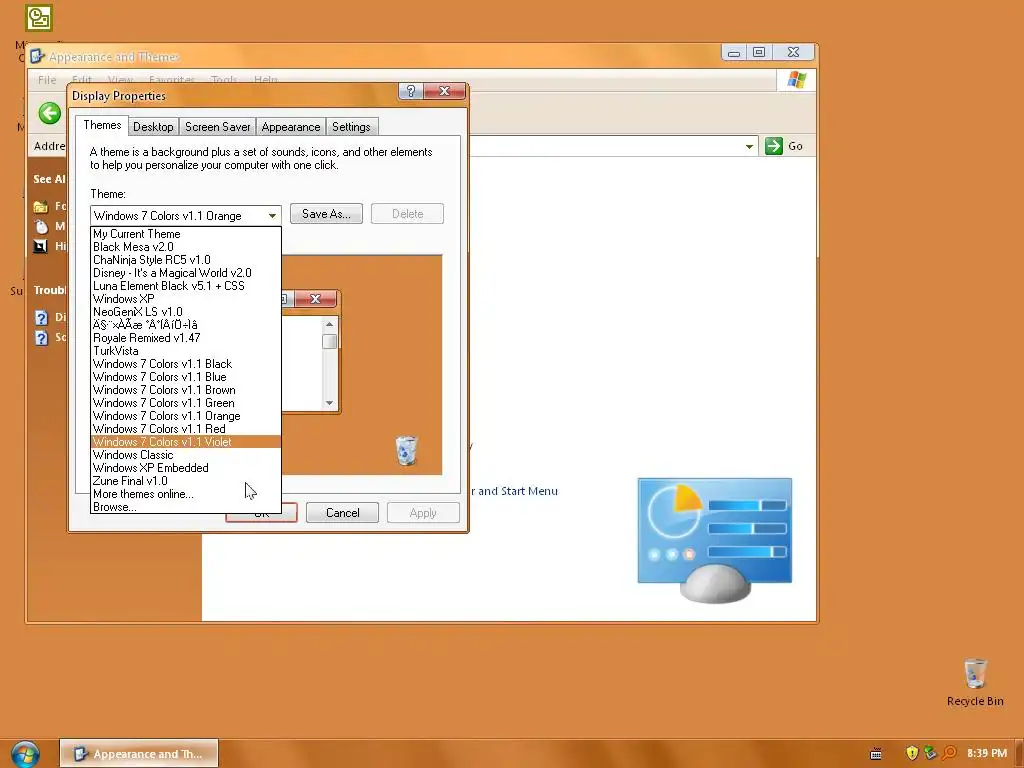Select 'Windows XP Embedded' theme

[x=185, y=468]
